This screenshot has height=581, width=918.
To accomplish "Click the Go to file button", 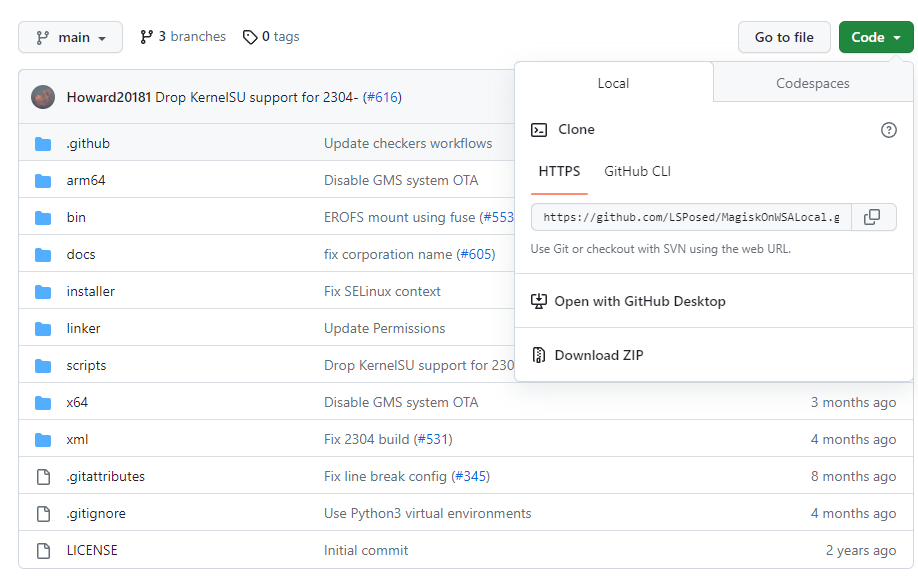I will [x=784, y=37].
